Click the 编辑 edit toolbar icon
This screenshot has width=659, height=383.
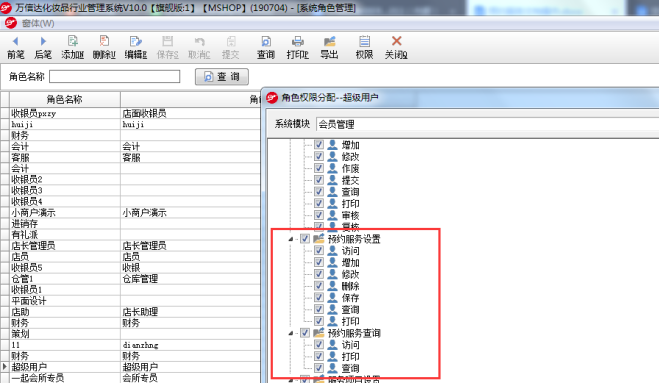click(x=135, y=47)
